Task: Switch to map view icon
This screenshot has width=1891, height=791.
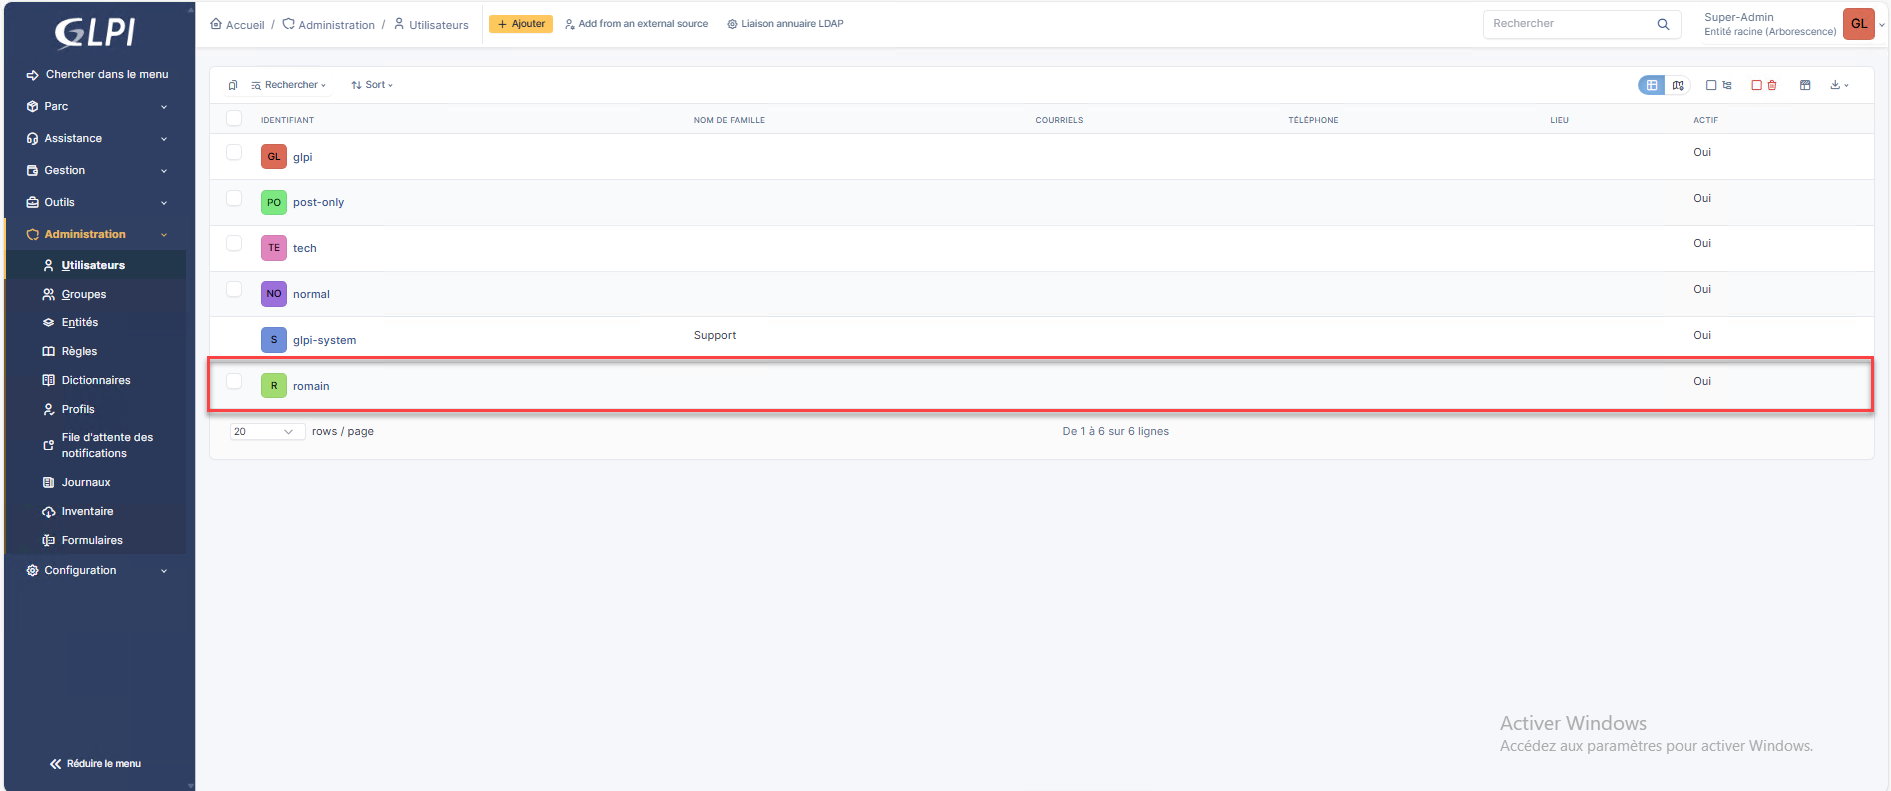Action: (x=1678, y=85)
